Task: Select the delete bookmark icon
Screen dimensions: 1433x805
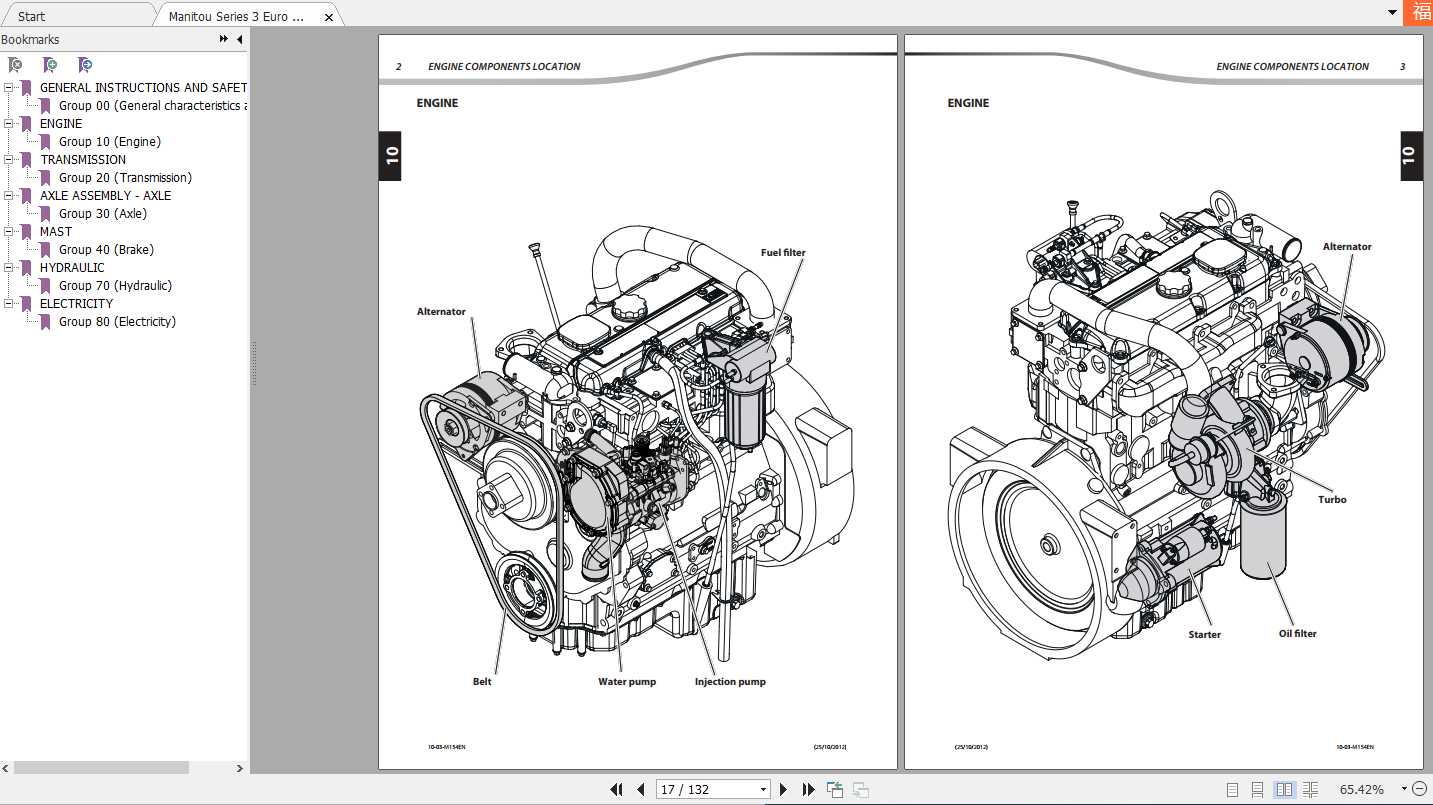Action: (x=14, y=64)
